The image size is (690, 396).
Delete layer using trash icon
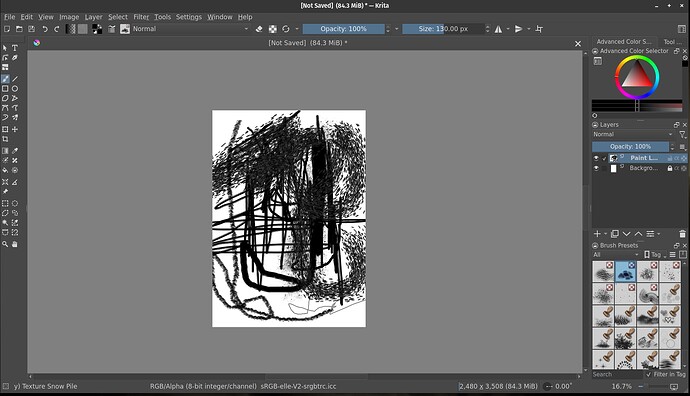click(x=682, y=234)
